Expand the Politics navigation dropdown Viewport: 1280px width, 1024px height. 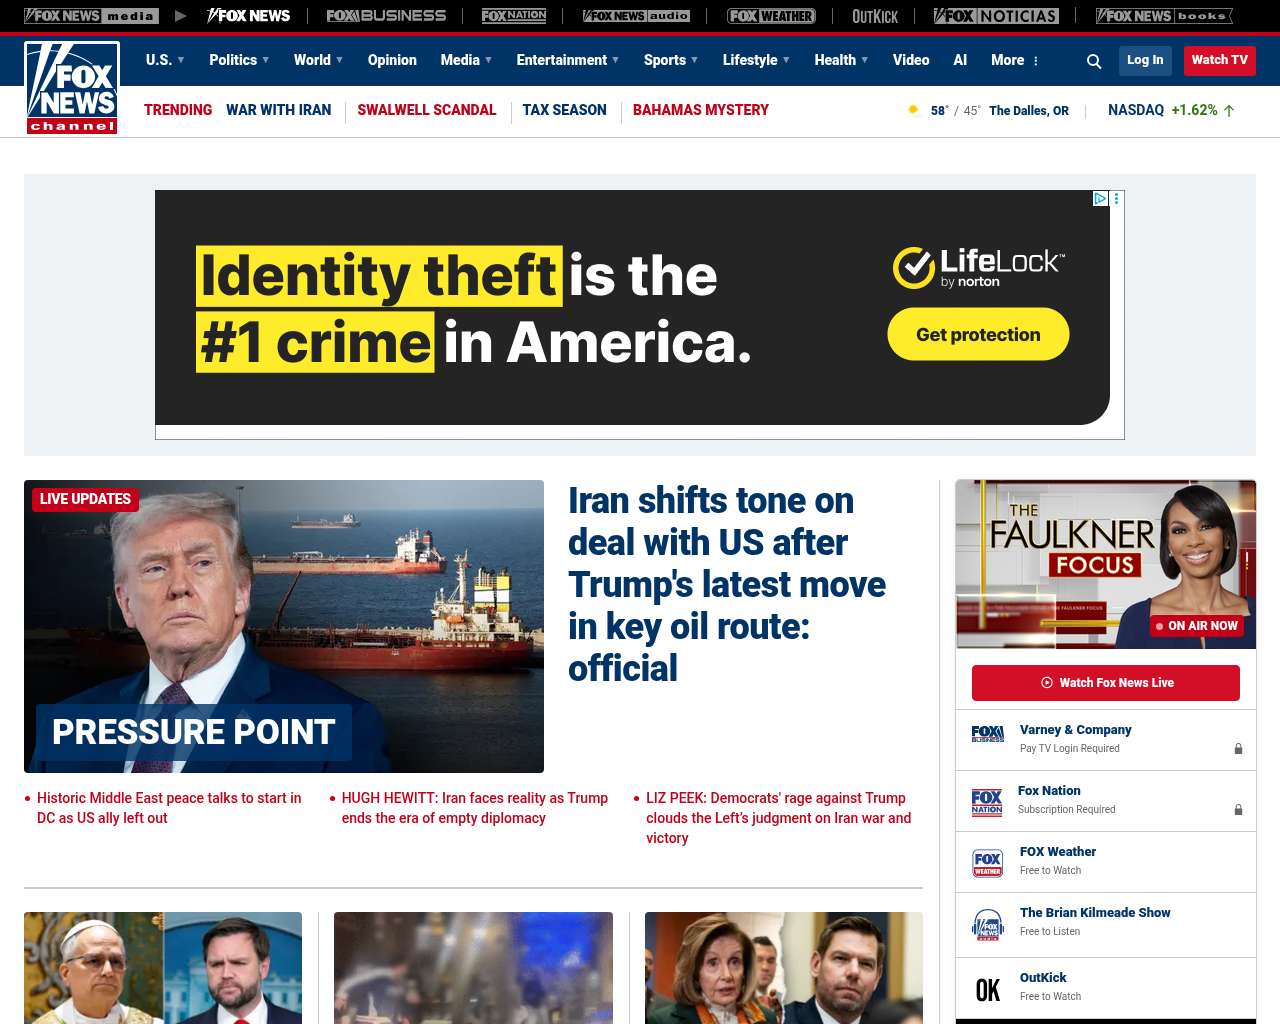239,60
